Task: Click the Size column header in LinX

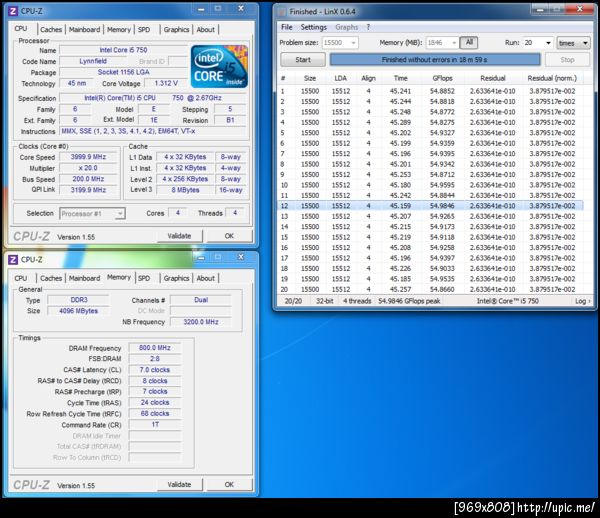Action: (x=310, y=78)
